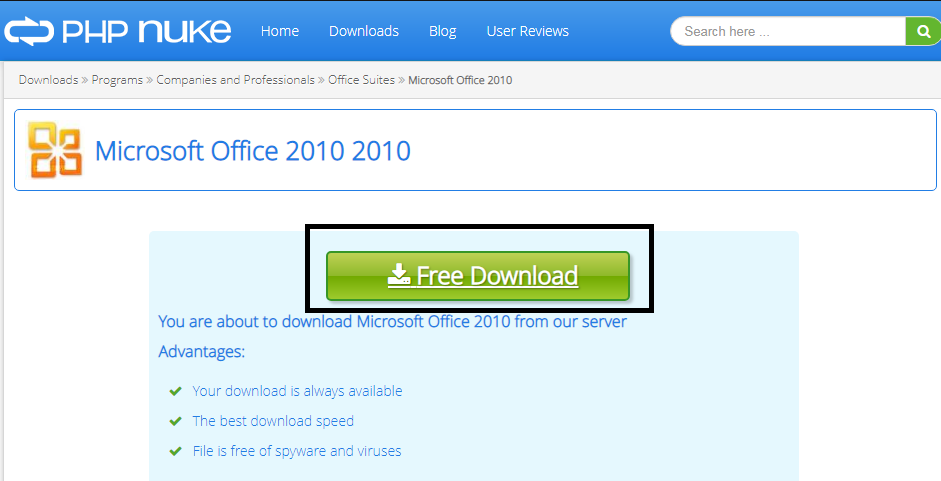The width and height of the screenshot is (941, 481).
Task: Click the 'Microsoft Office 2010 2010' heading
Action: click(253, 151)
